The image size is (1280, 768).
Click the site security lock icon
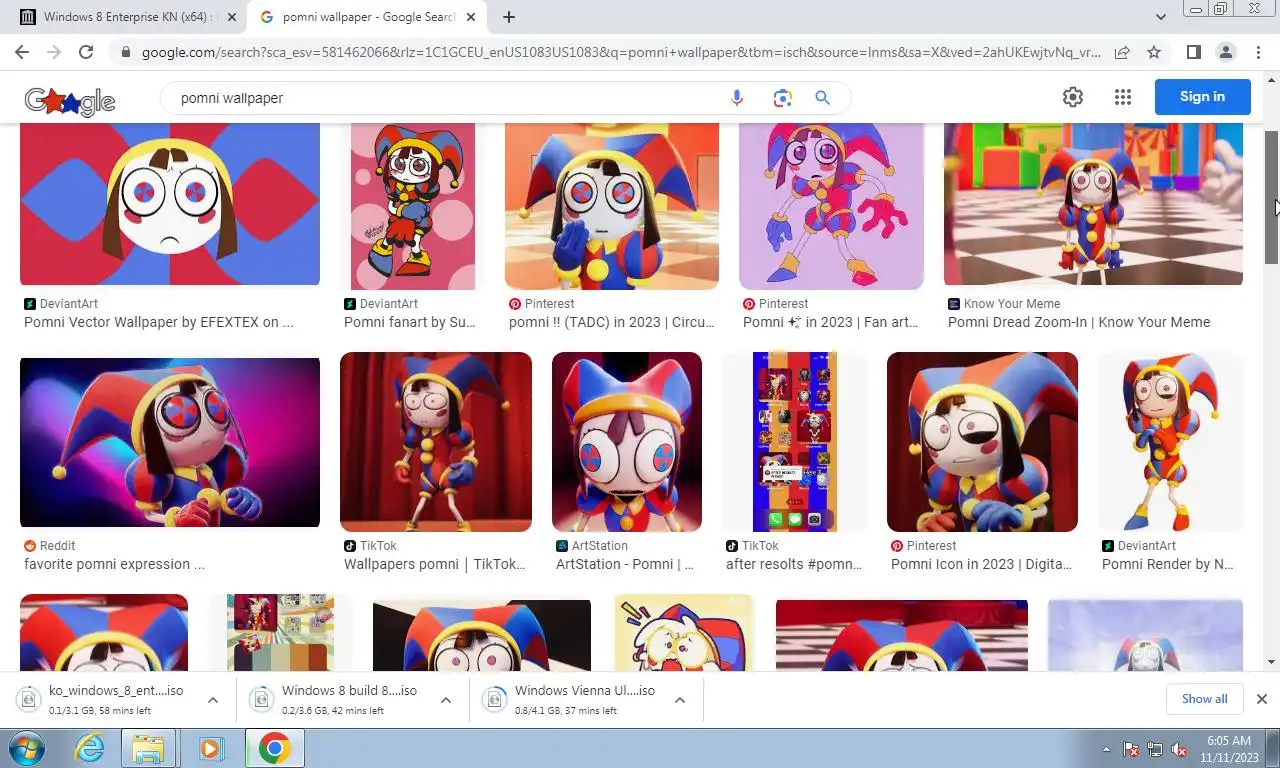(x=125, y=52)
